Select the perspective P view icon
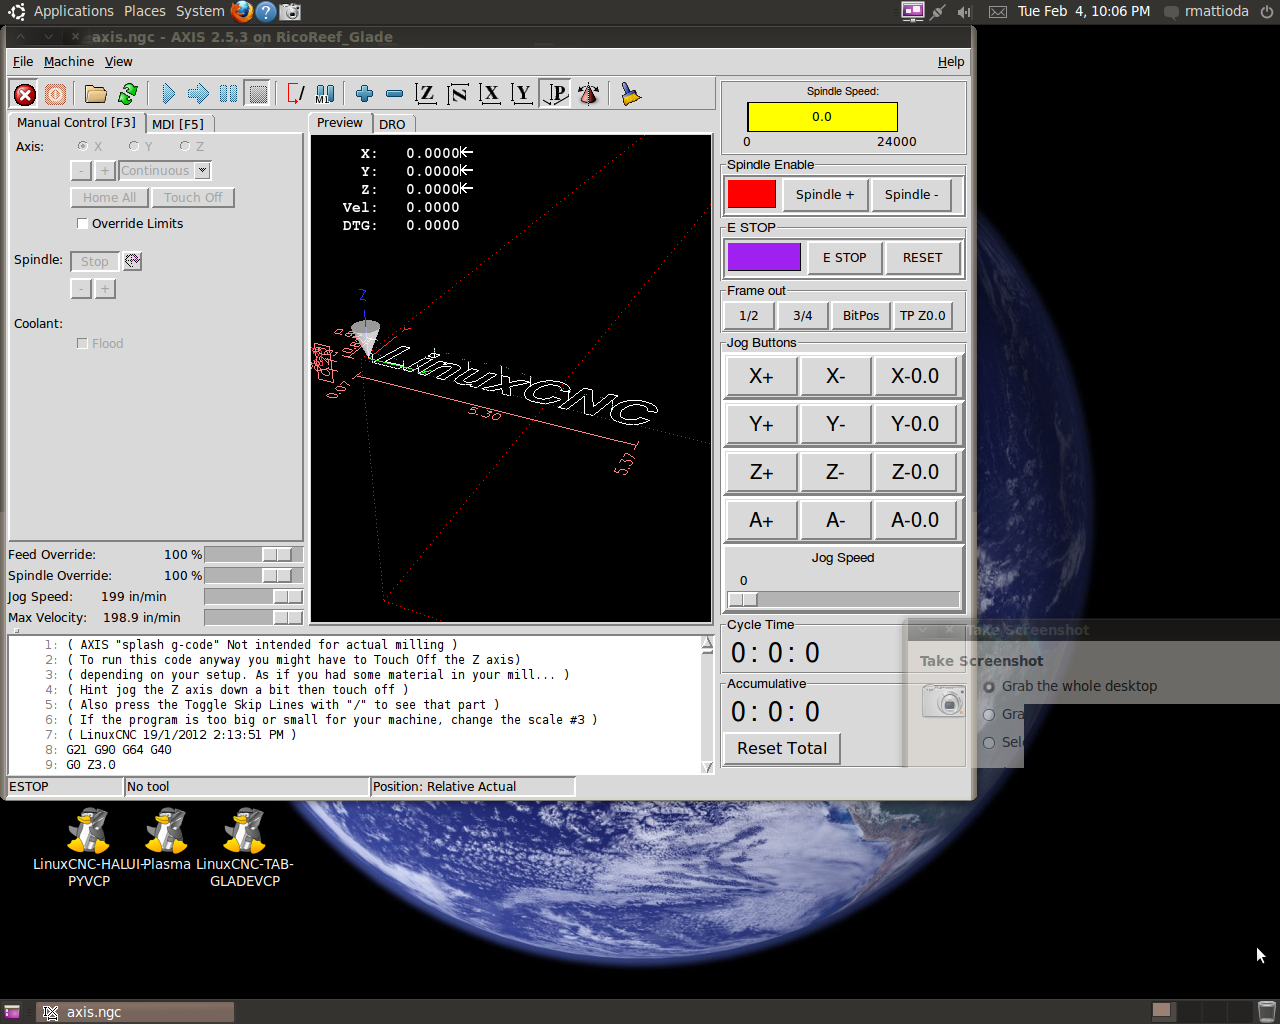 pos(555,94)
